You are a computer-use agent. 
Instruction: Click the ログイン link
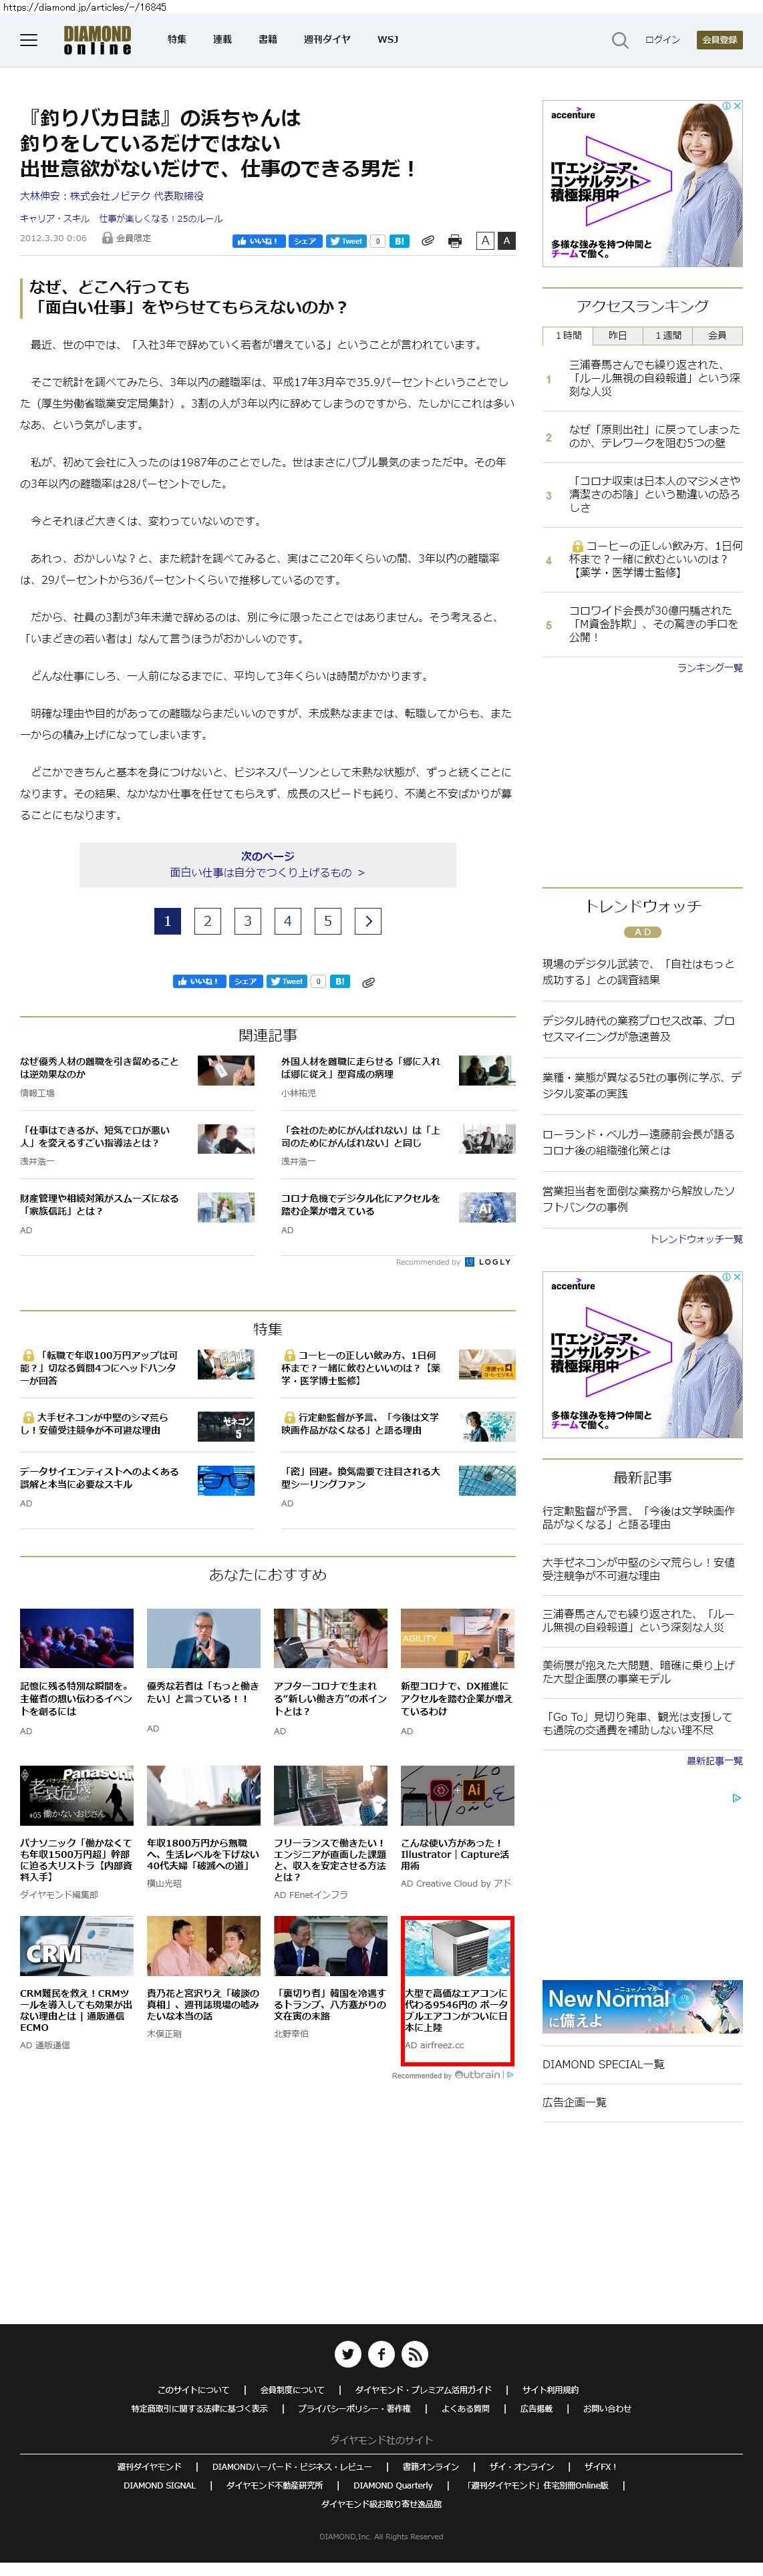[x=662, y=40]
